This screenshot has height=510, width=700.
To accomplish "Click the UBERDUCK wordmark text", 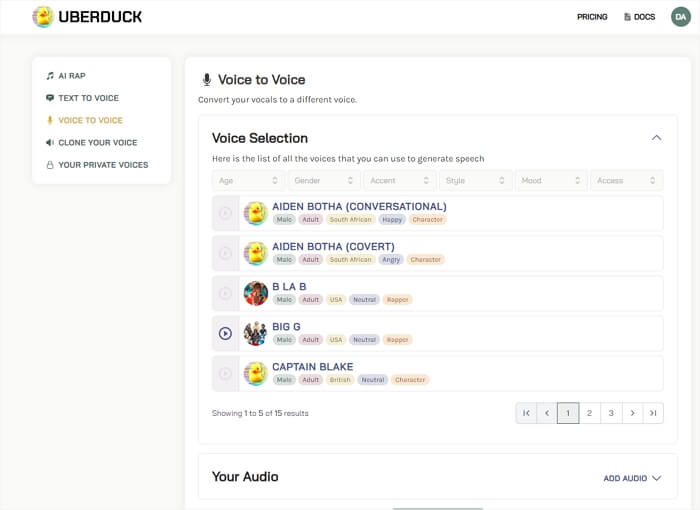I will pos(100,17).
